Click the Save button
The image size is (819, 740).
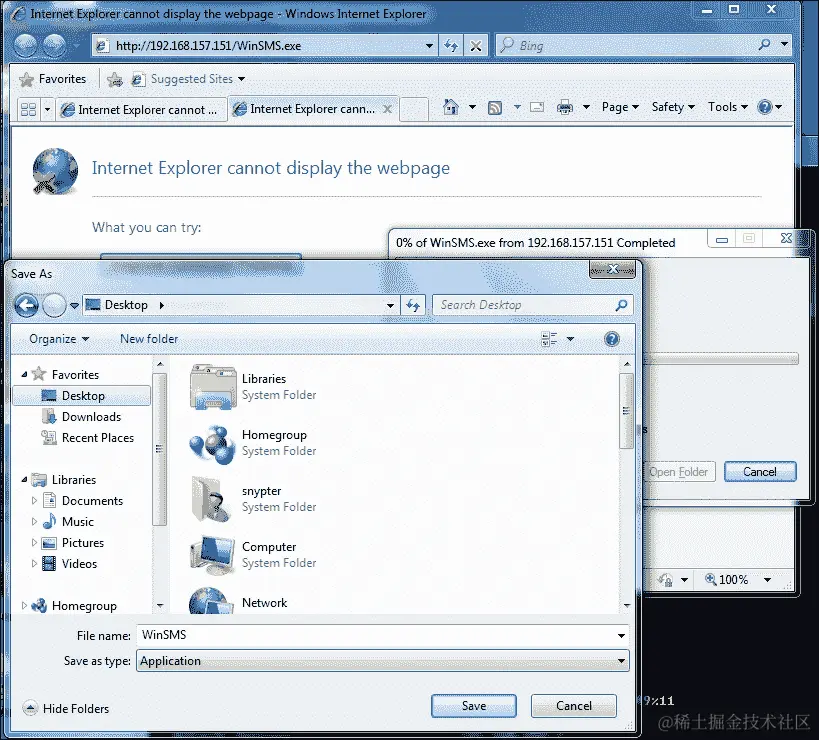[474, 706]
